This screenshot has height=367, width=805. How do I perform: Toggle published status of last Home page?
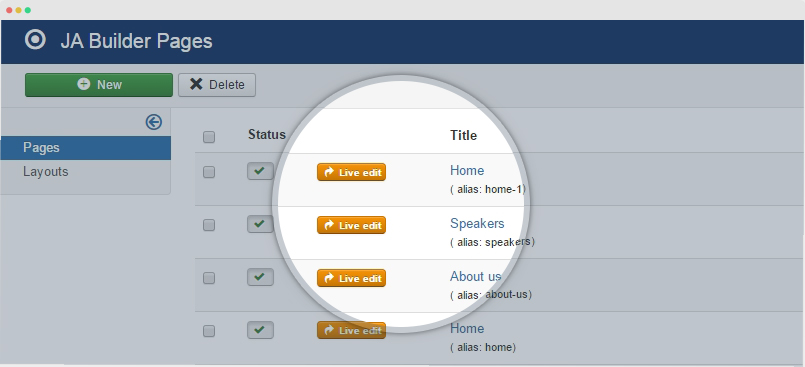click(260, 330)
